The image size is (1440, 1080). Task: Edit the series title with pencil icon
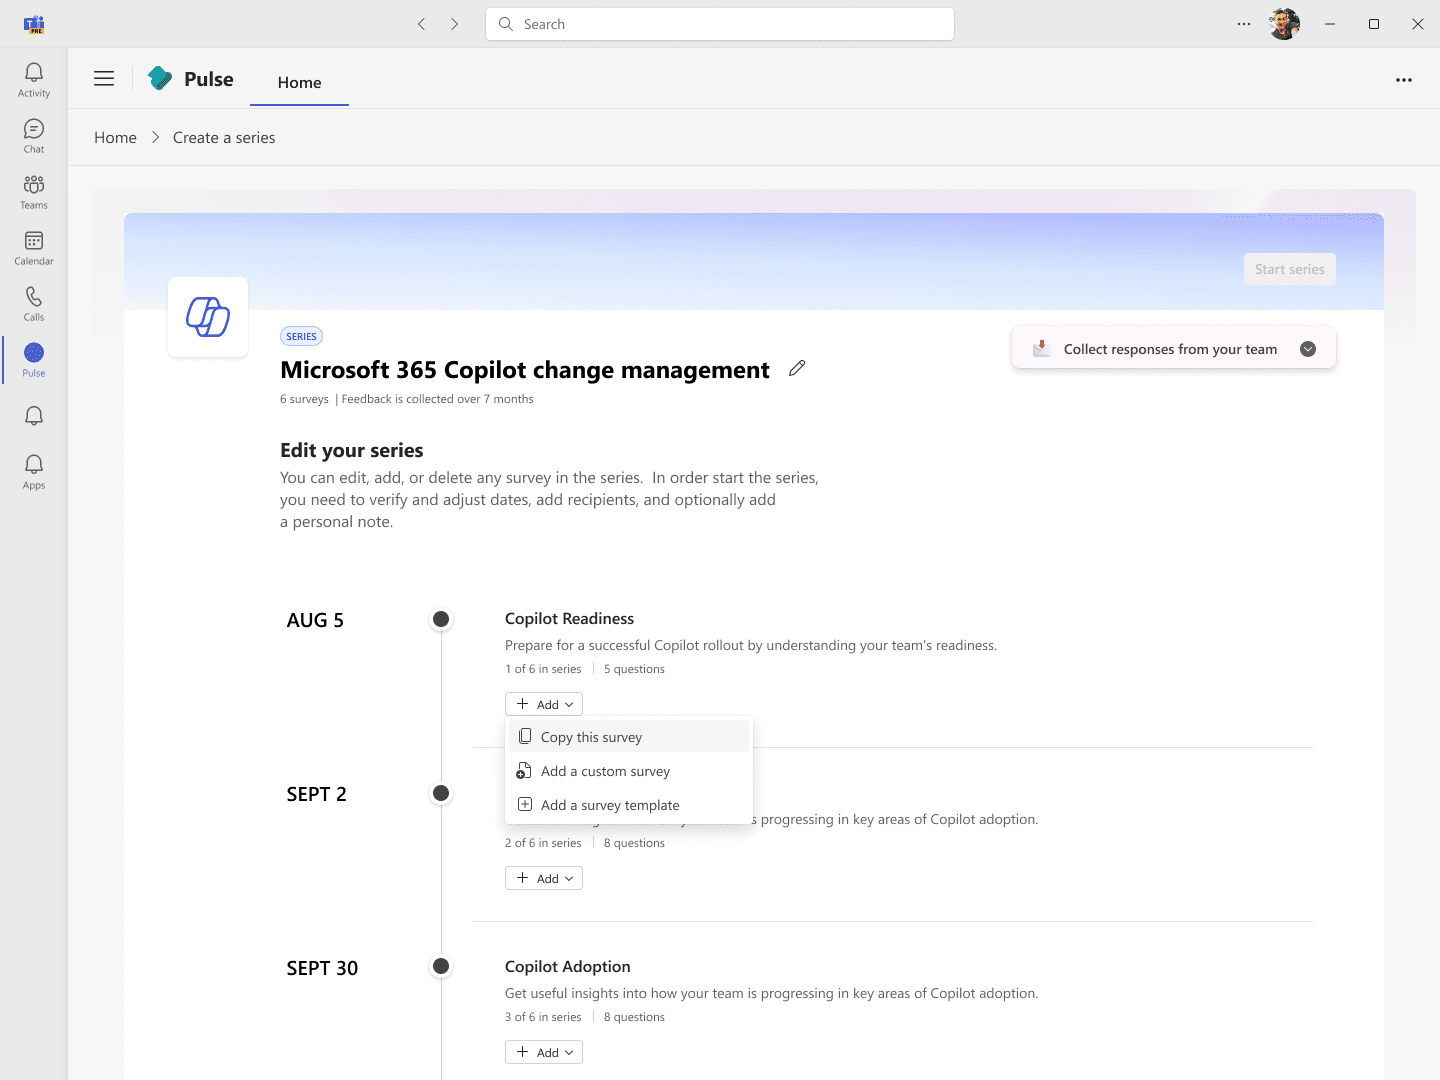click(x=797, y=368)
